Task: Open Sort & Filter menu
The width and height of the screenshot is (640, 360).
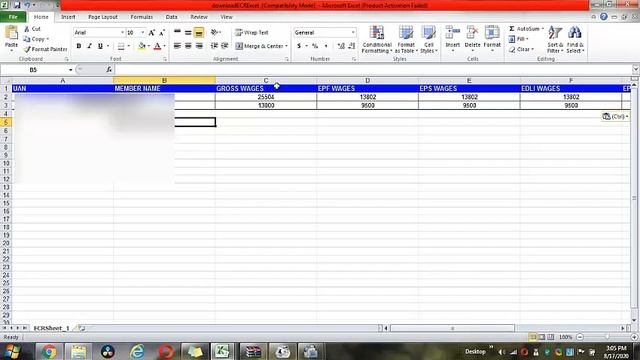Action: (x=555, y=39)
